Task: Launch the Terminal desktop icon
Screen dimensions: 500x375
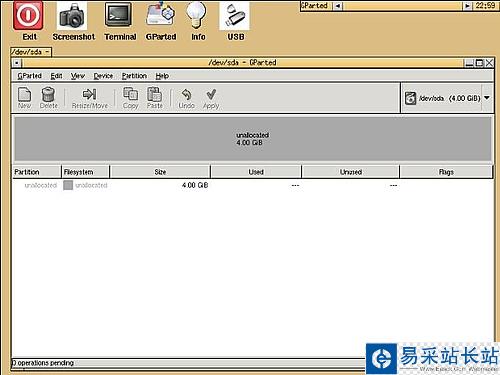Action: click(x=118, y=15)
